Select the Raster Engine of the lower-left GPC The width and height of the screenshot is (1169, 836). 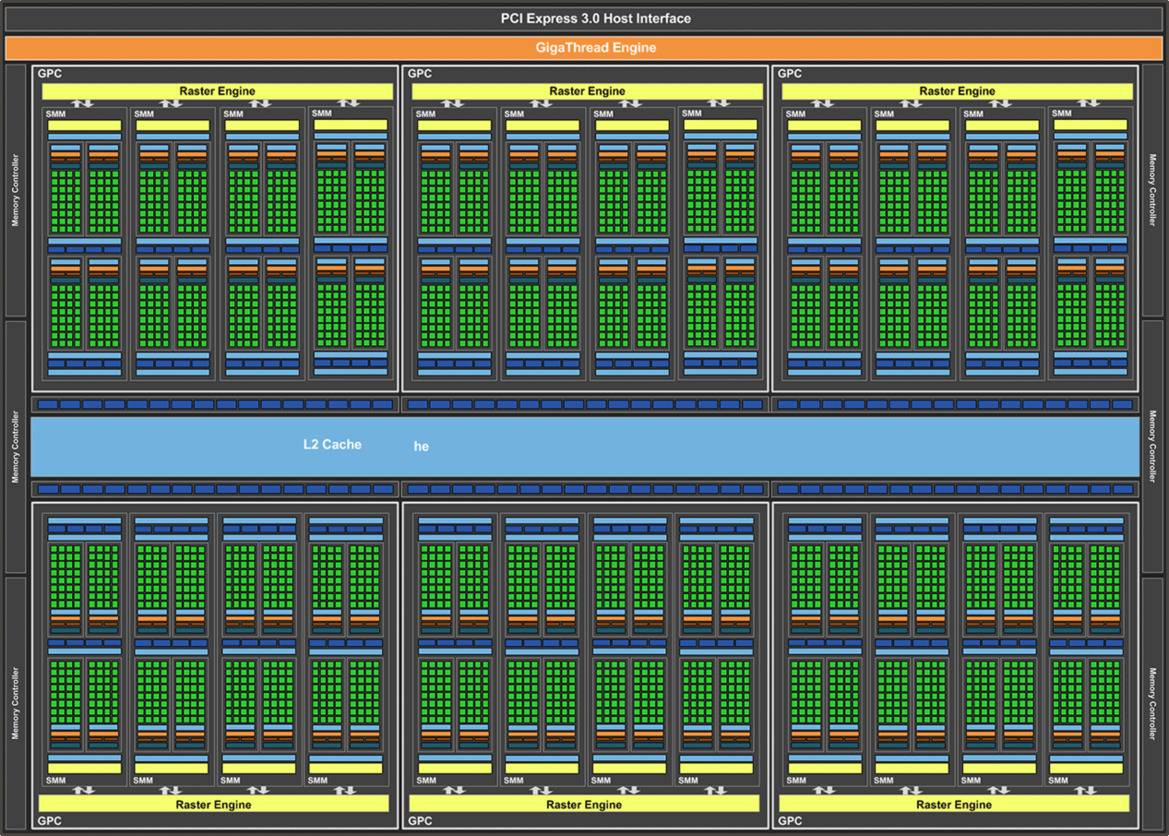coord(213,804)
